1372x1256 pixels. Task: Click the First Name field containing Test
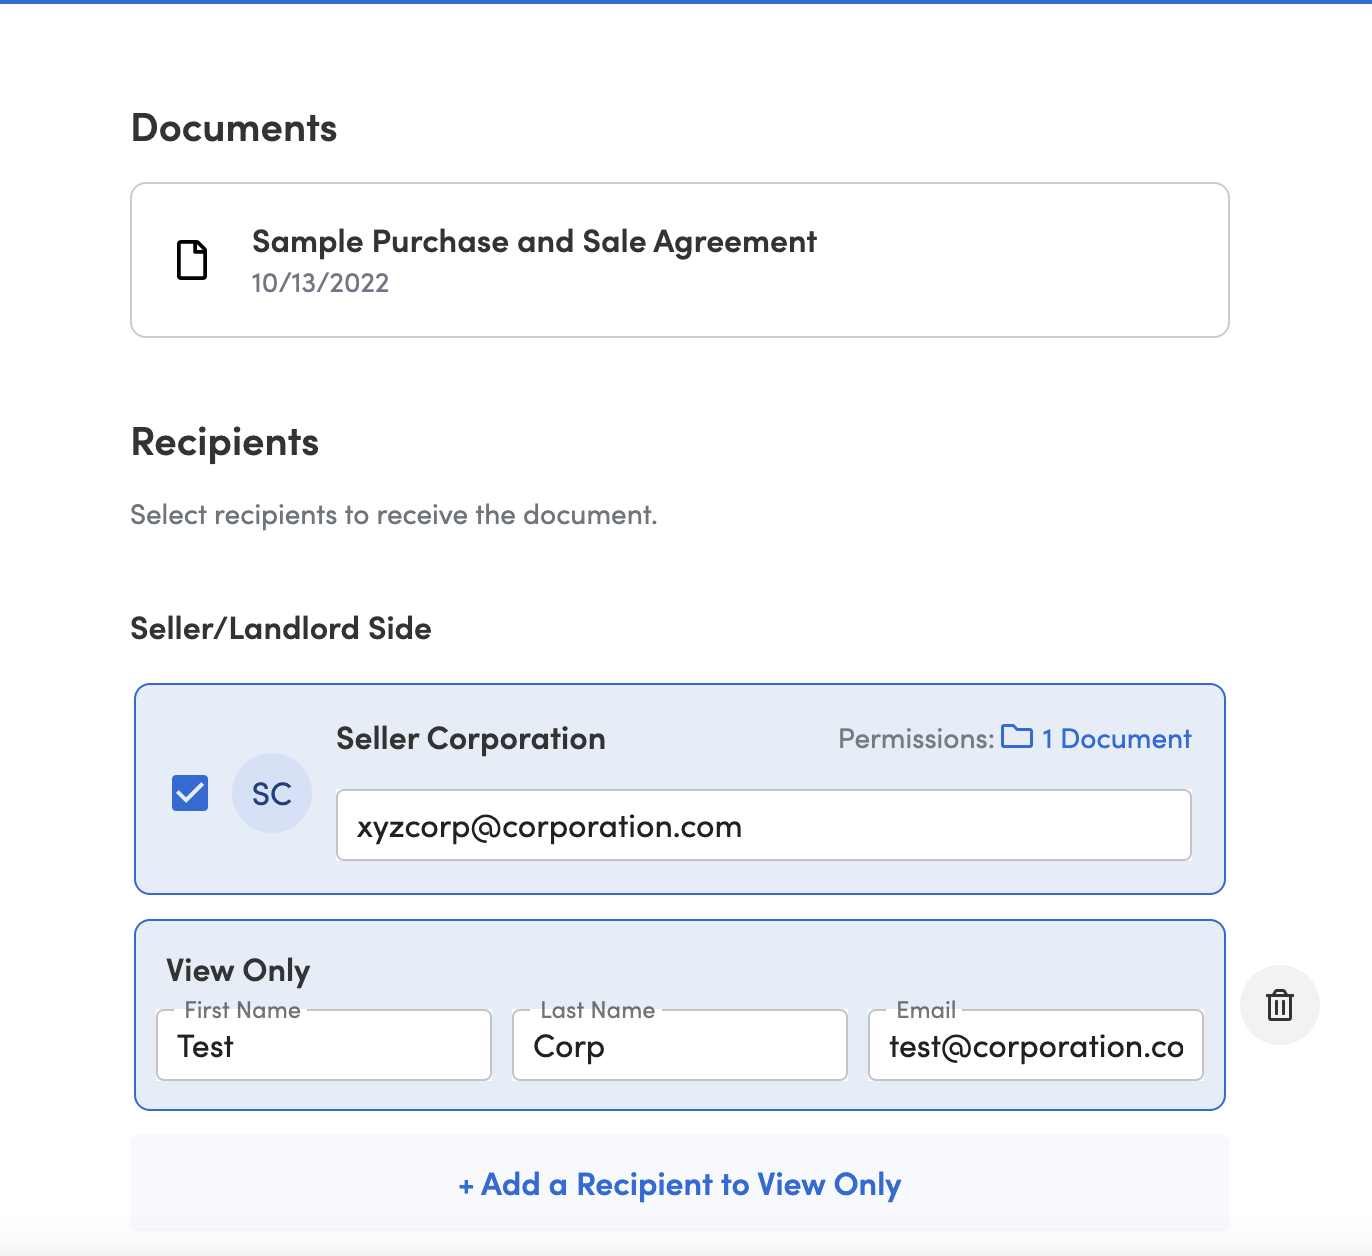tap(324, 1045)
